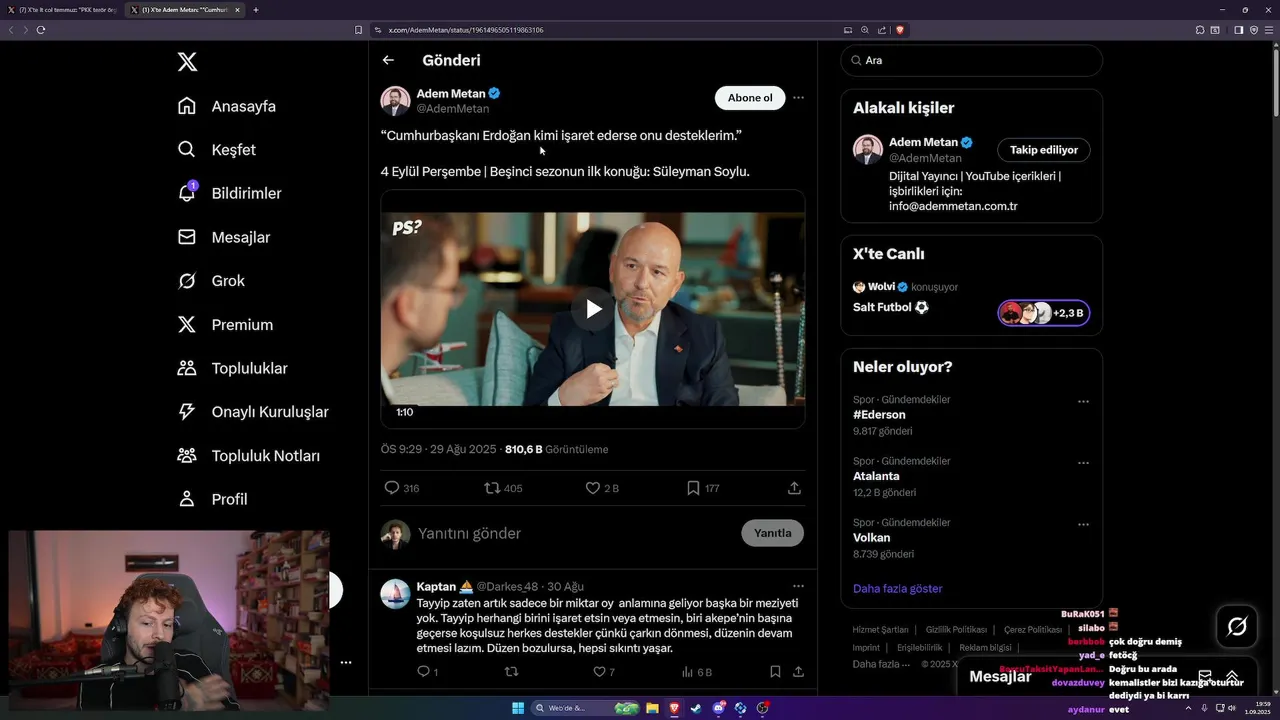
Task: Repost the post showing 405 reposts
Action: tap(503, 488)
